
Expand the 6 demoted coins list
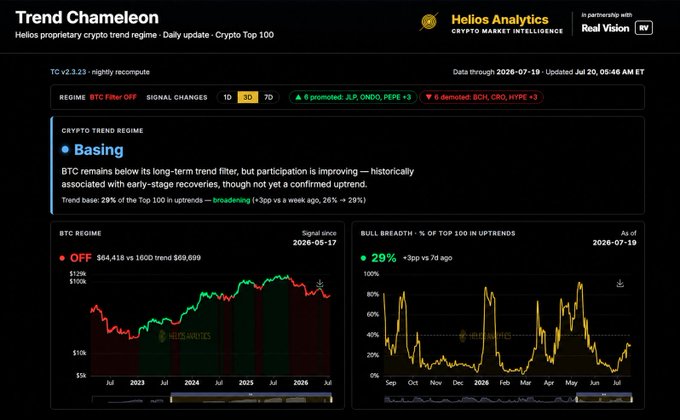(x=481, y=97)
